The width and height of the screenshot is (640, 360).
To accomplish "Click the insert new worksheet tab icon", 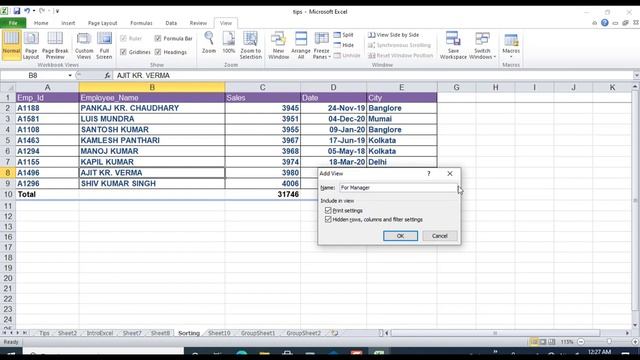I will click(335, 333).
